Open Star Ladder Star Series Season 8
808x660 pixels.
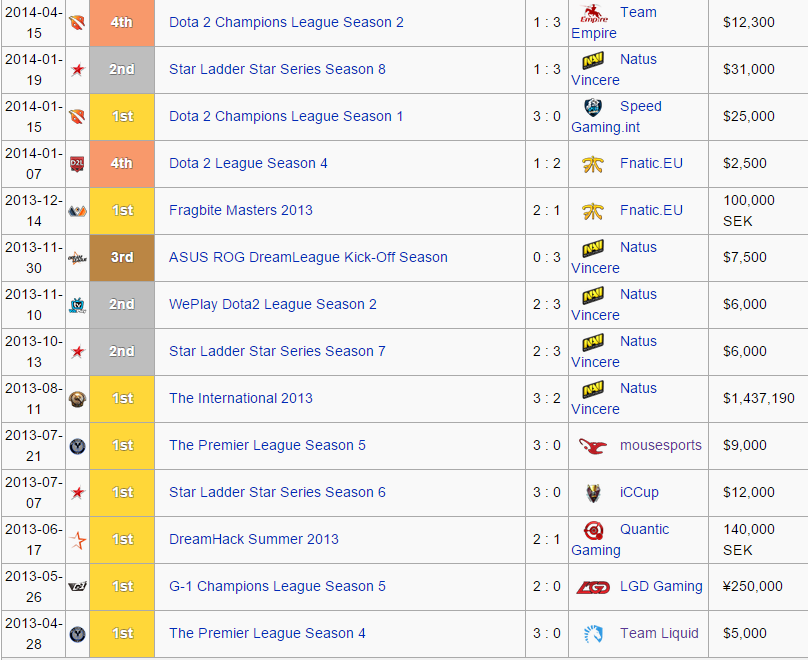click(277, 69)
